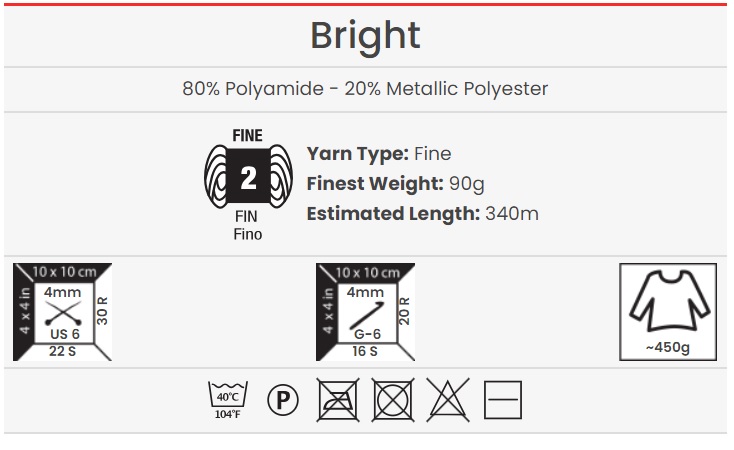Click the do not tumble dry symbol
Viewport: 734px width, 450px height.
(x=392, y=400)
